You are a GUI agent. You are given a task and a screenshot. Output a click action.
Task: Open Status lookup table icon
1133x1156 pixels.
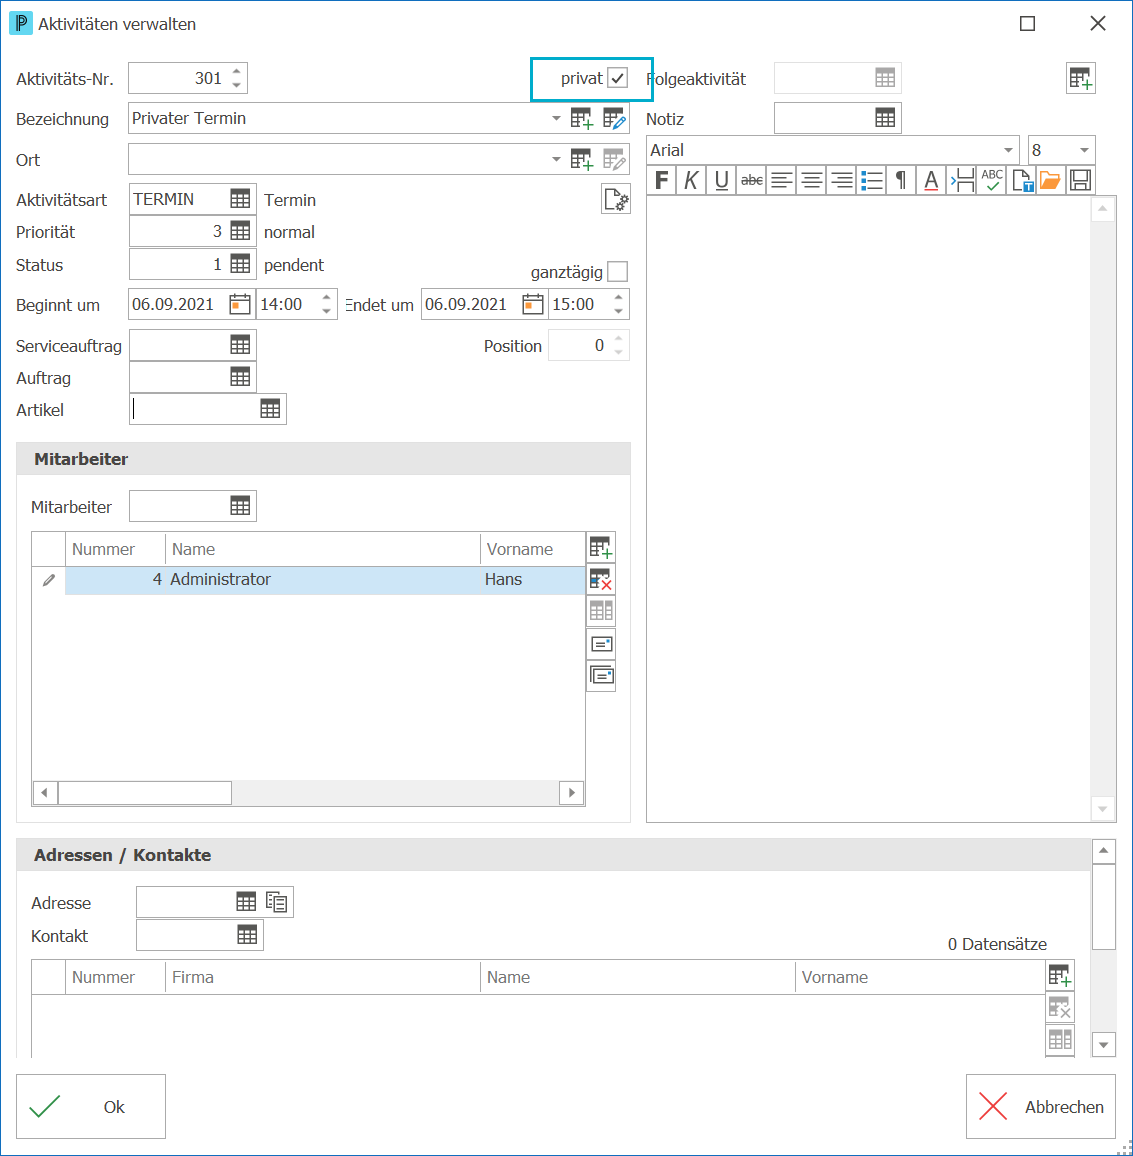coord(240,264)
